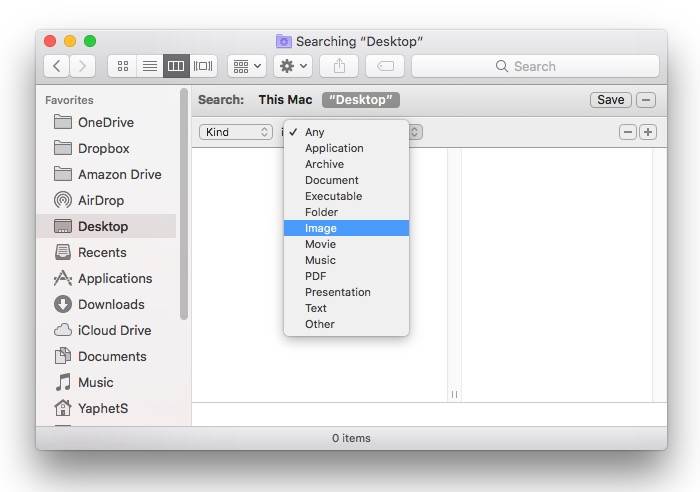Choose Presentation from the kind menu
The image size is (700, 492).
(x=346, y=292)
